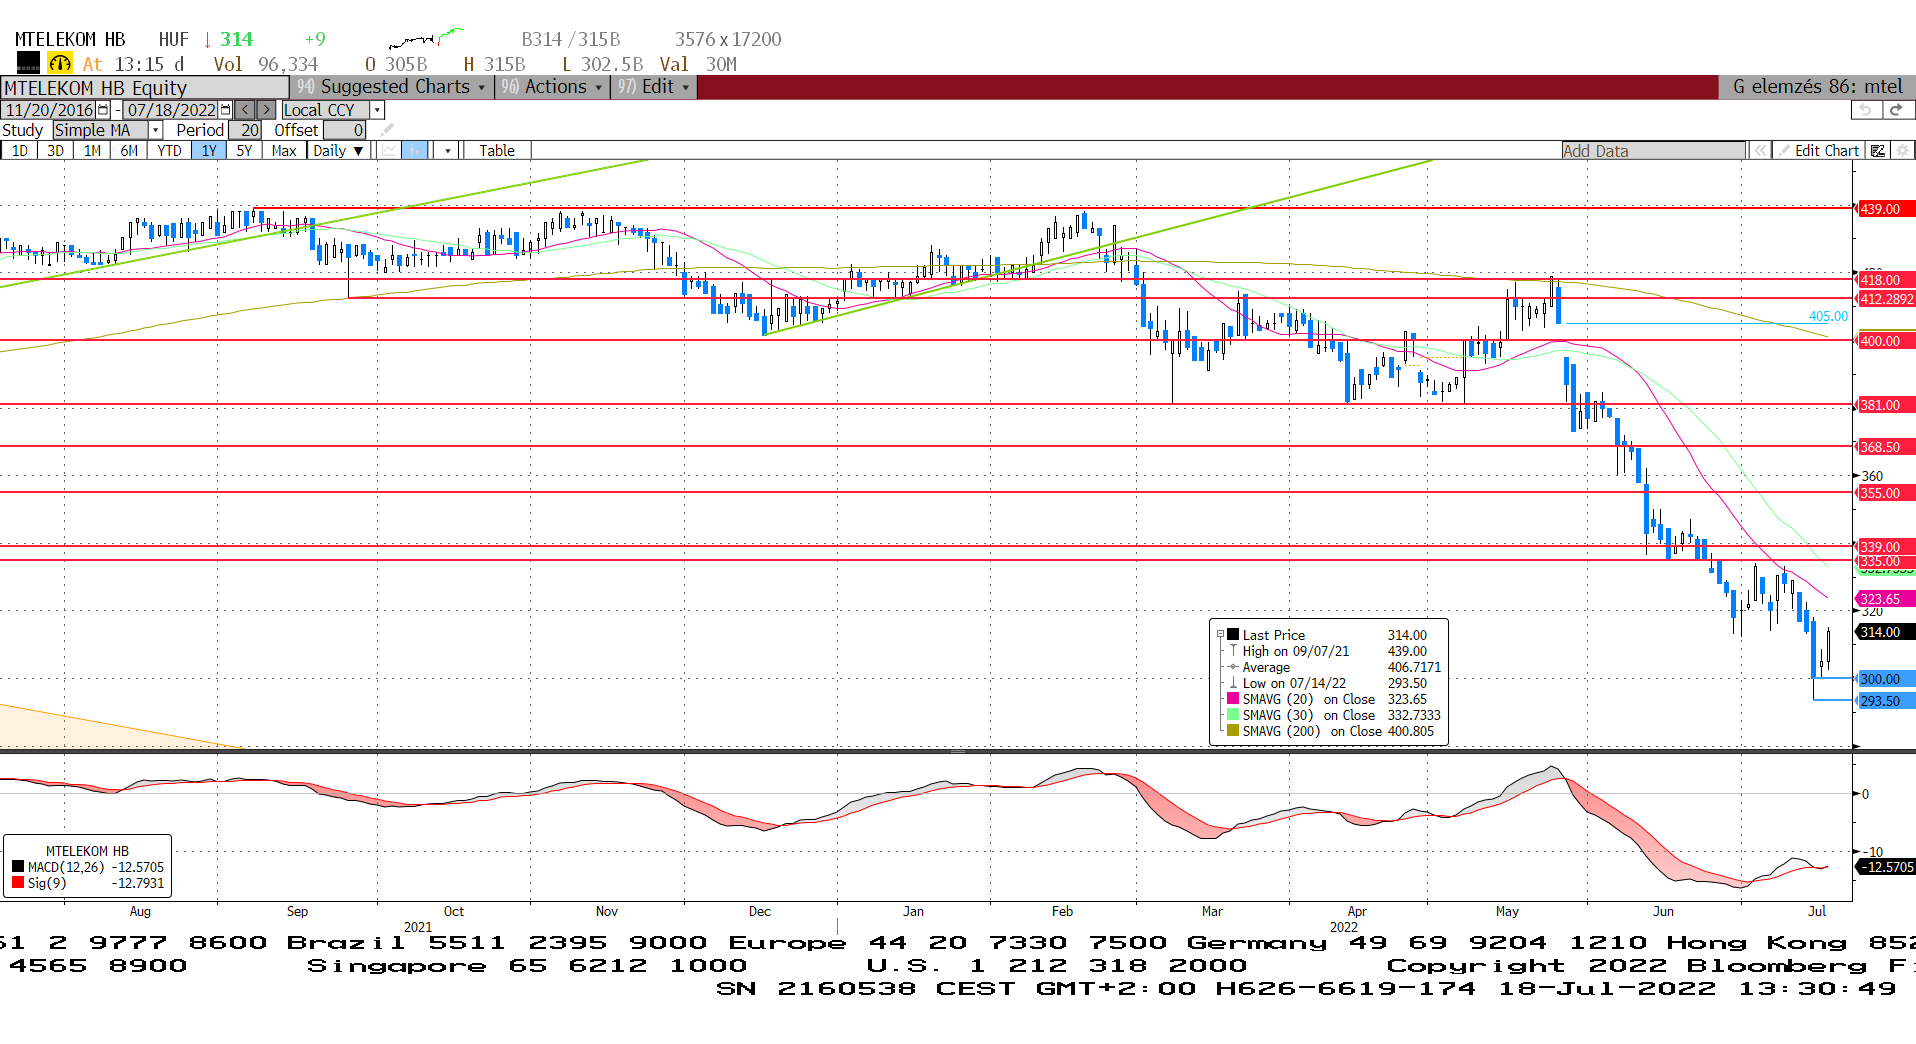
Task: Shift date range forward with right arrow
Action: coord(267,110)
